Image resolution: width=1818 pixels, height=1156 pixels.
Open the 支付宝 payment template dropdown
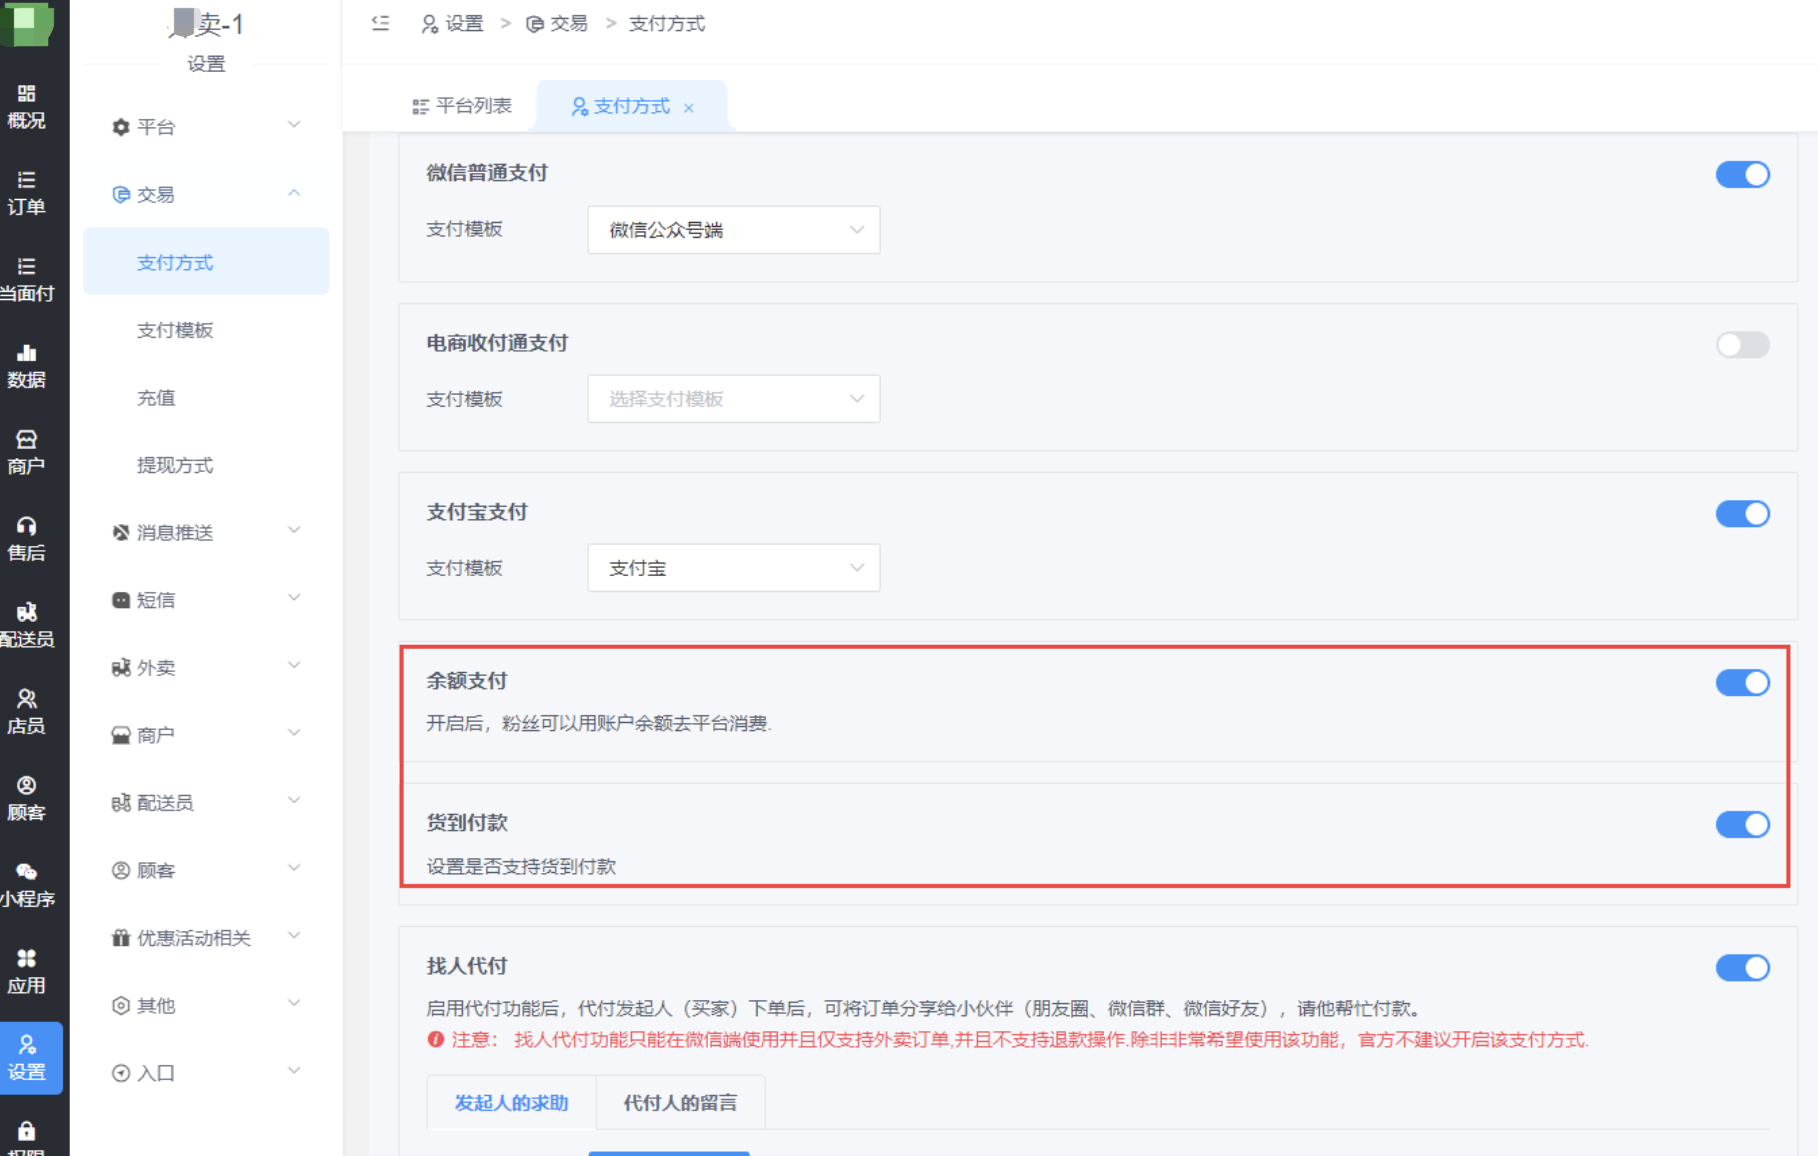pyautogui.click(x=734, y=568)
